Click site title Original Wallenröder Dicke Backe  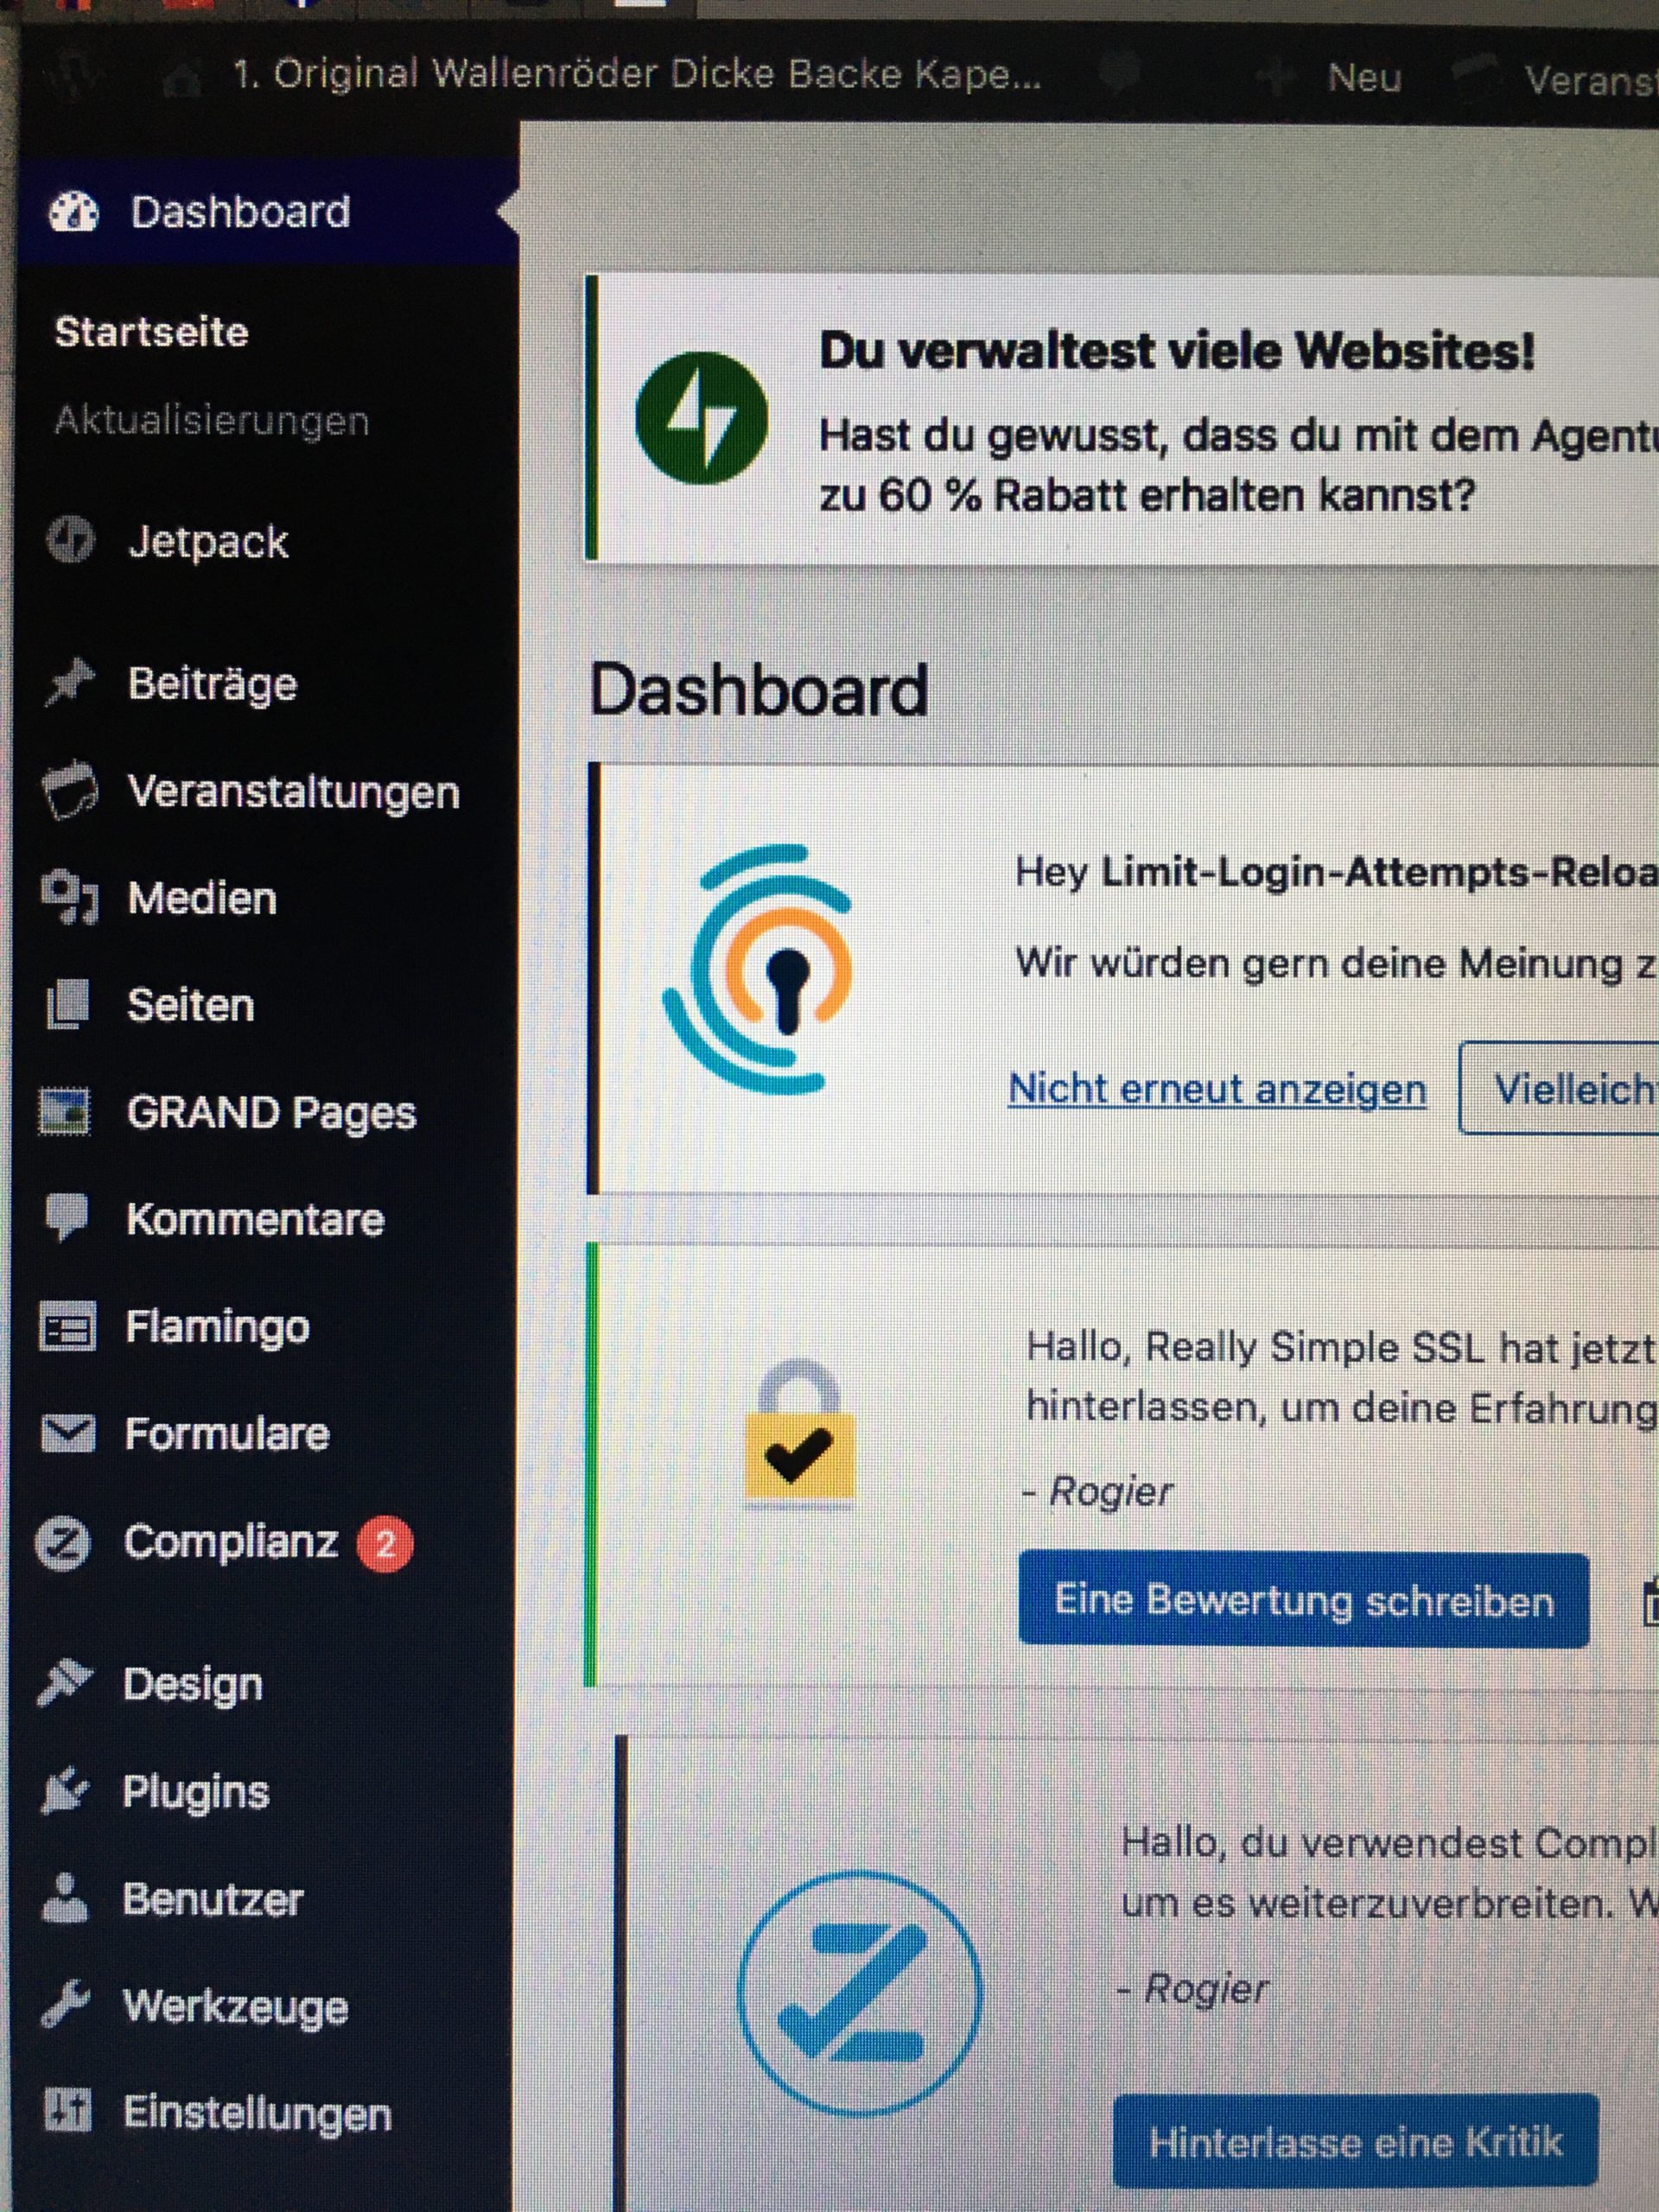point(637,75)
